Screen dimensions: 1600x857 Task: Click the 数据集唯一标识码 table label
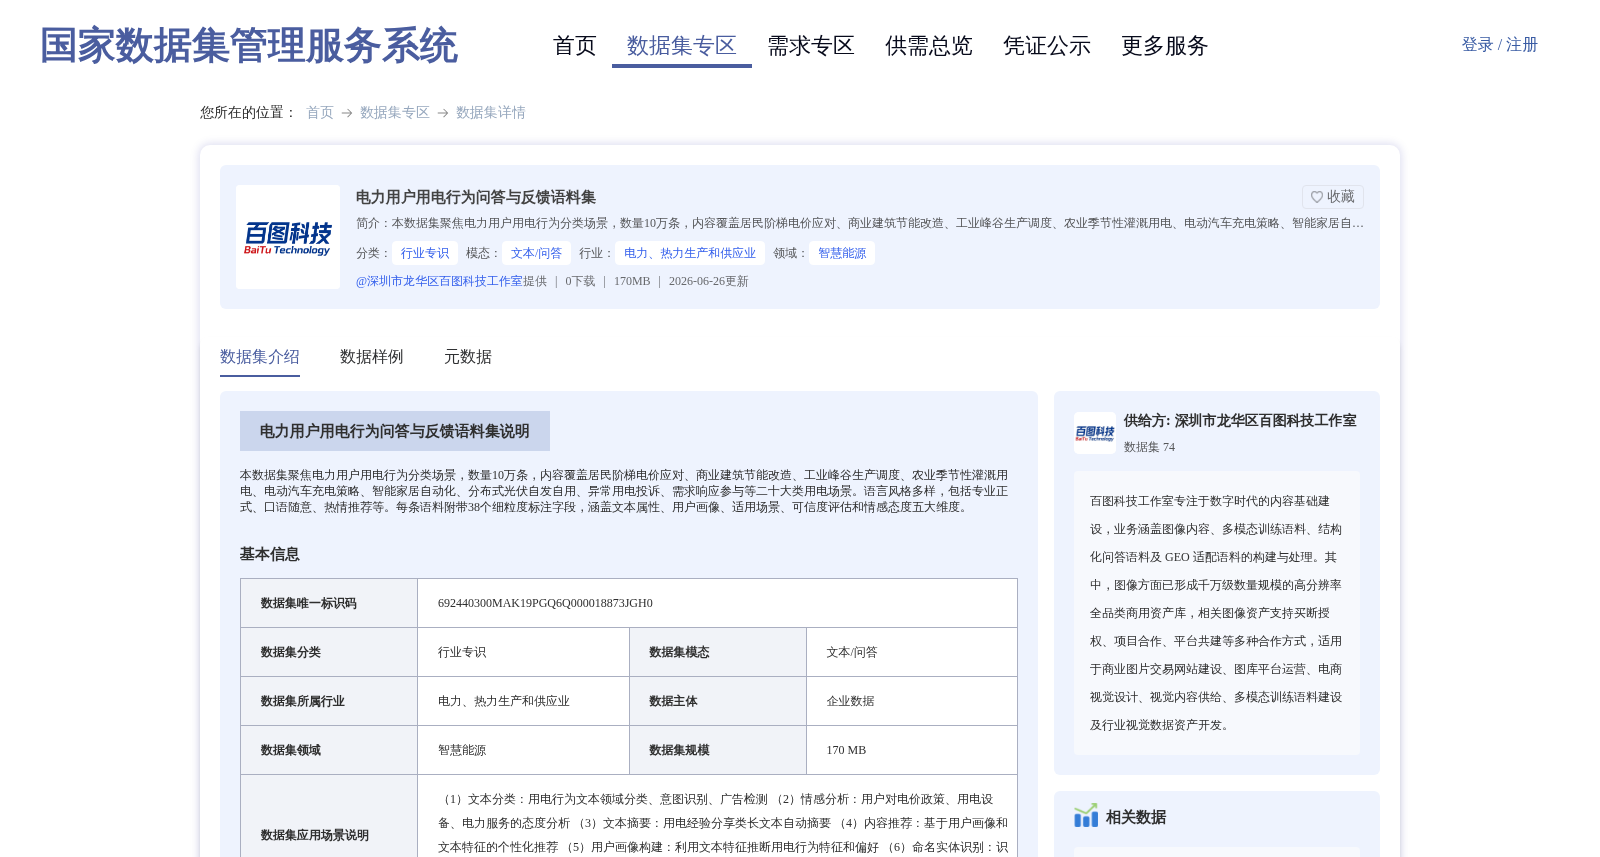pos(309,603)
